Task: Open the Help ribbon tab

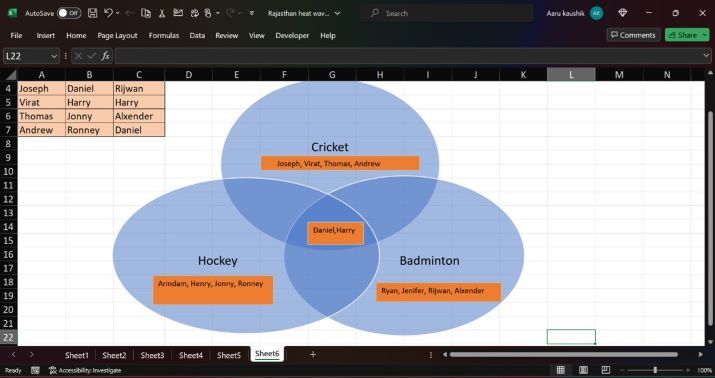Action: point(328,35)
